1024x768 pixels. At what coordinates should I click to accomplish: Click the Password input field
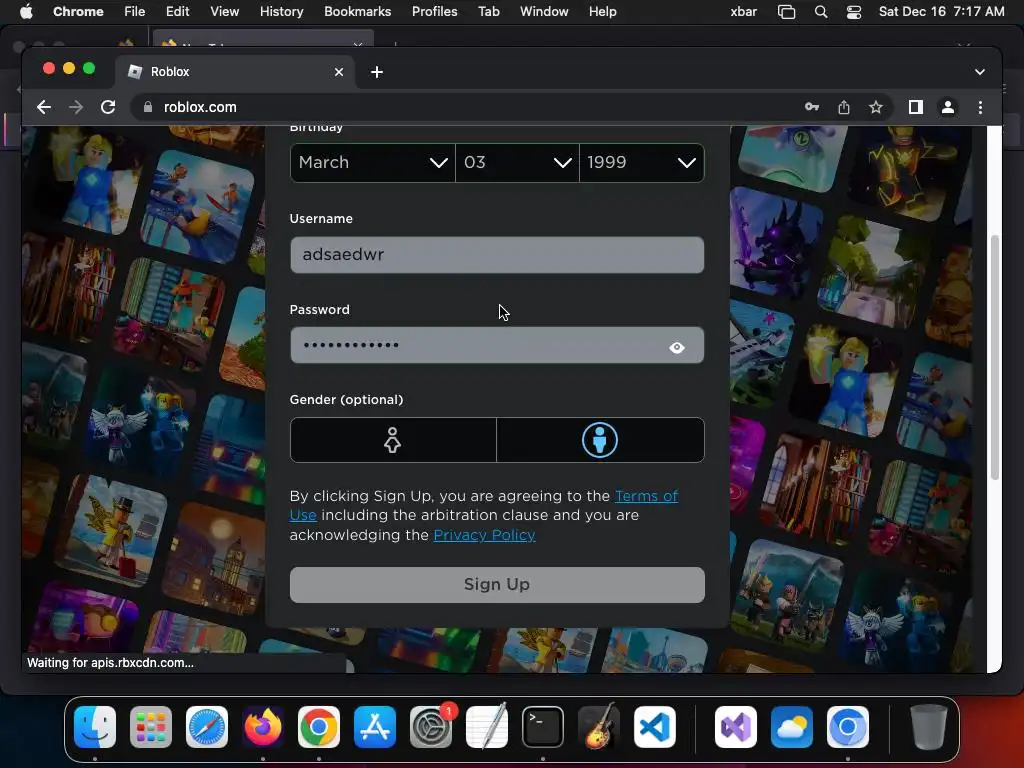coord(497,345)
